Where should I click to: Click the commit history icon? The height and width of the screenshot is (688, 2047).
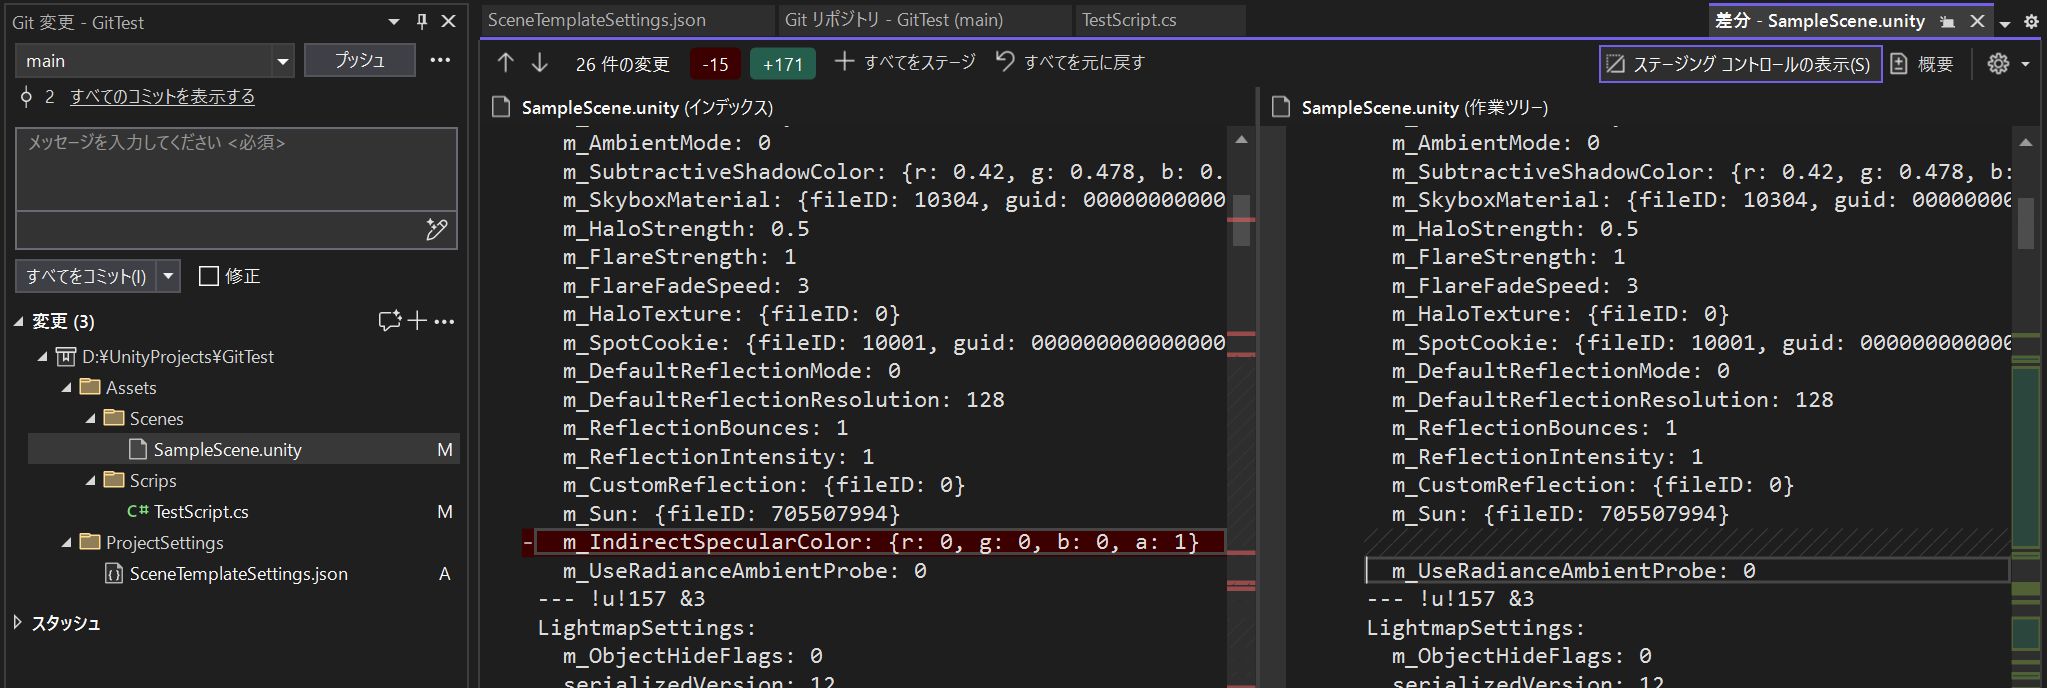pyautogui.click(x=26, y=97)
